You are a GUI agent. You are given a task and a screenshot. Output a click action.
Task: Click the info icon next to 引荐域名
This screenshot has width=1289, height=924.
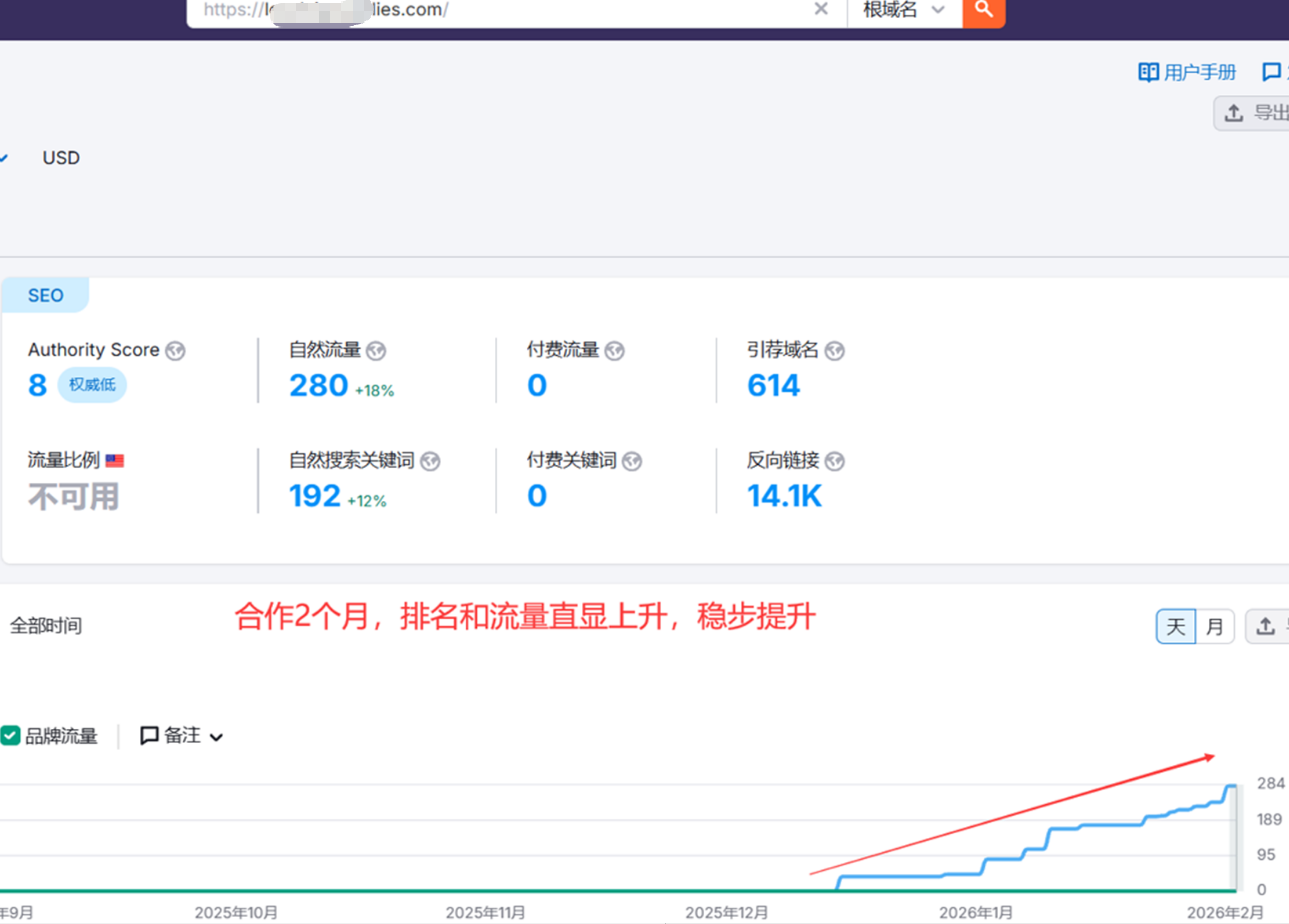(x=835, y=351)
